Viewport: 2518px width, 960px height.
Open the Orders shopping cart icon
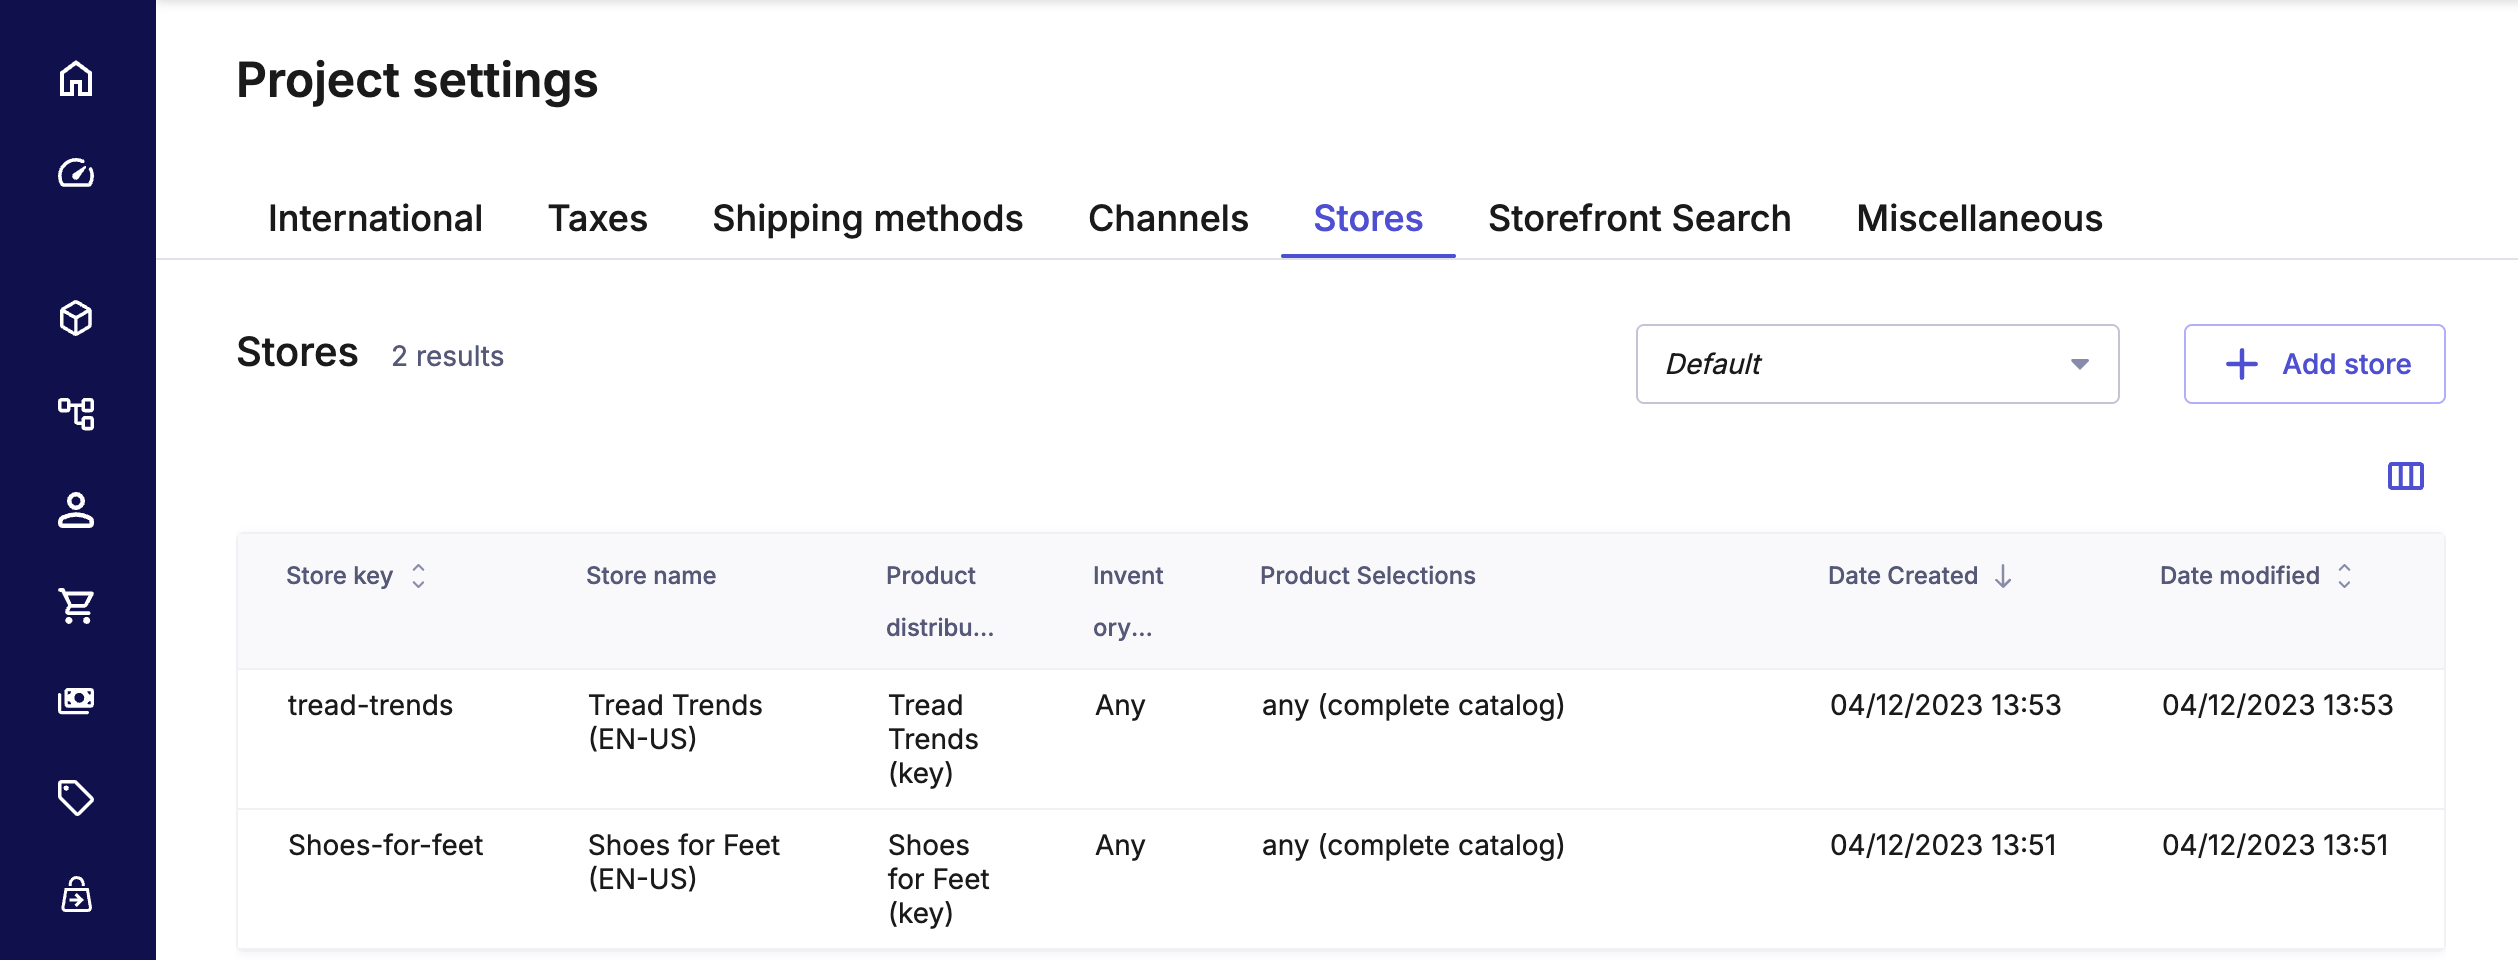point(76,605)
